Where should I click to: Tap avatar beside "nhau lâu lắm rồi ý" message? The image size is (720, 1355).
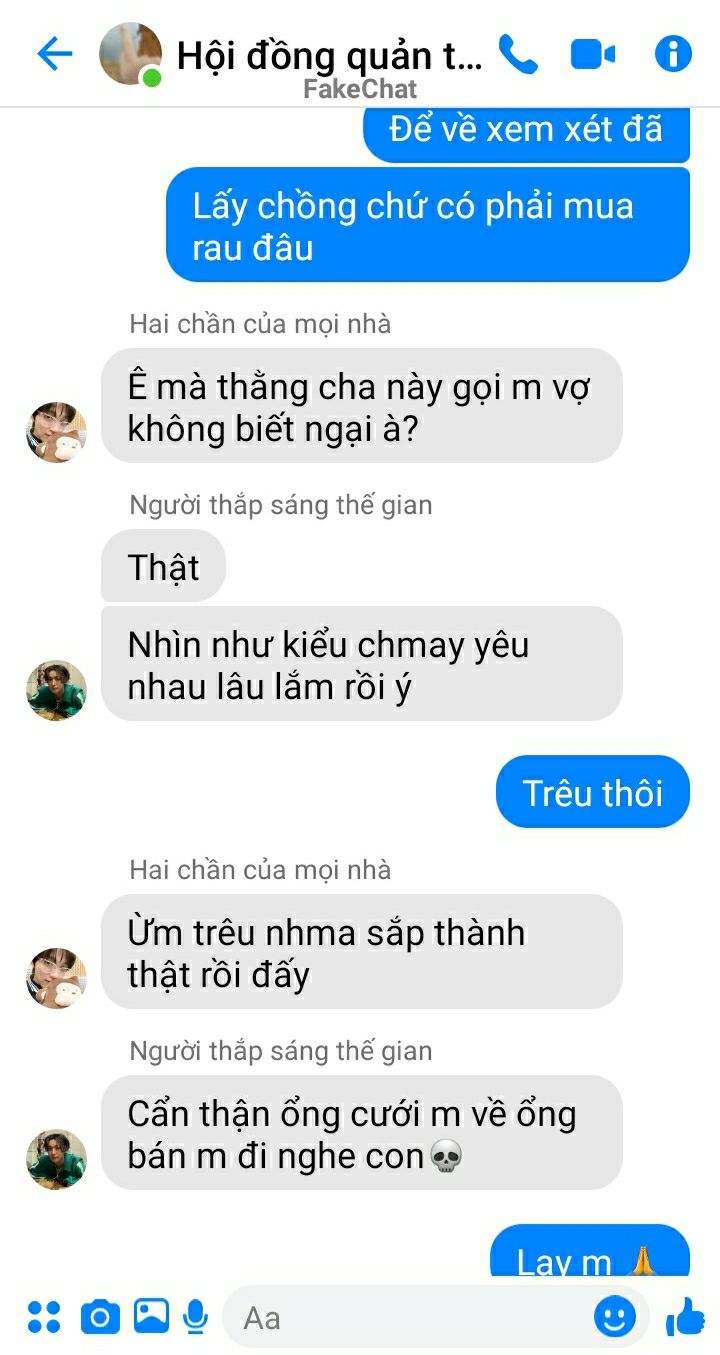[56, 690]
